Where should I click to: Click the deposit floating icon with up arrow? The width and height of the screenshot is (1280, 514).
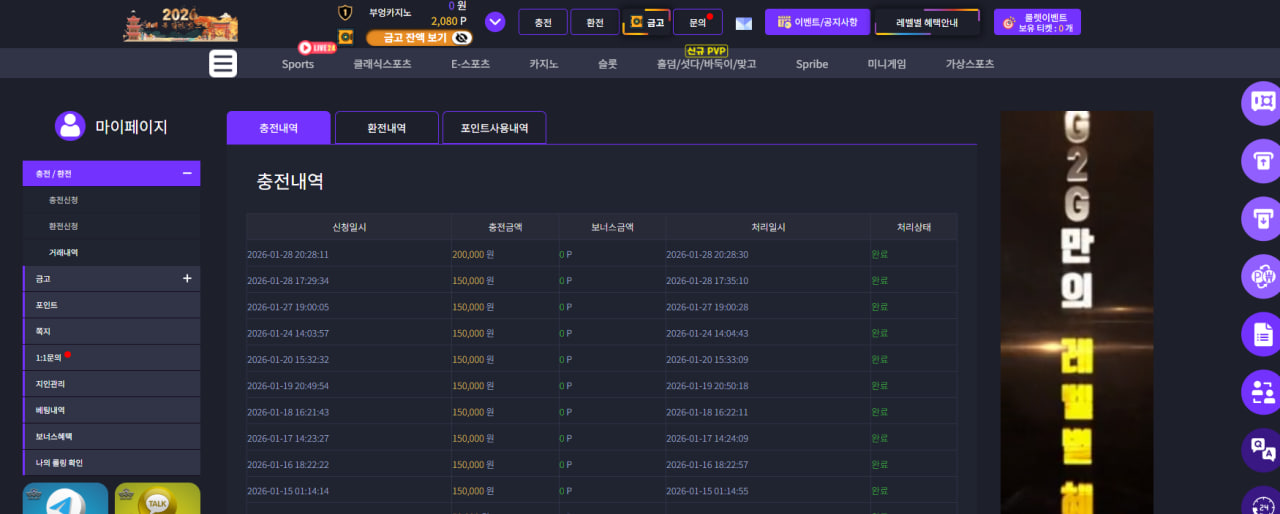click(1262, 161)
